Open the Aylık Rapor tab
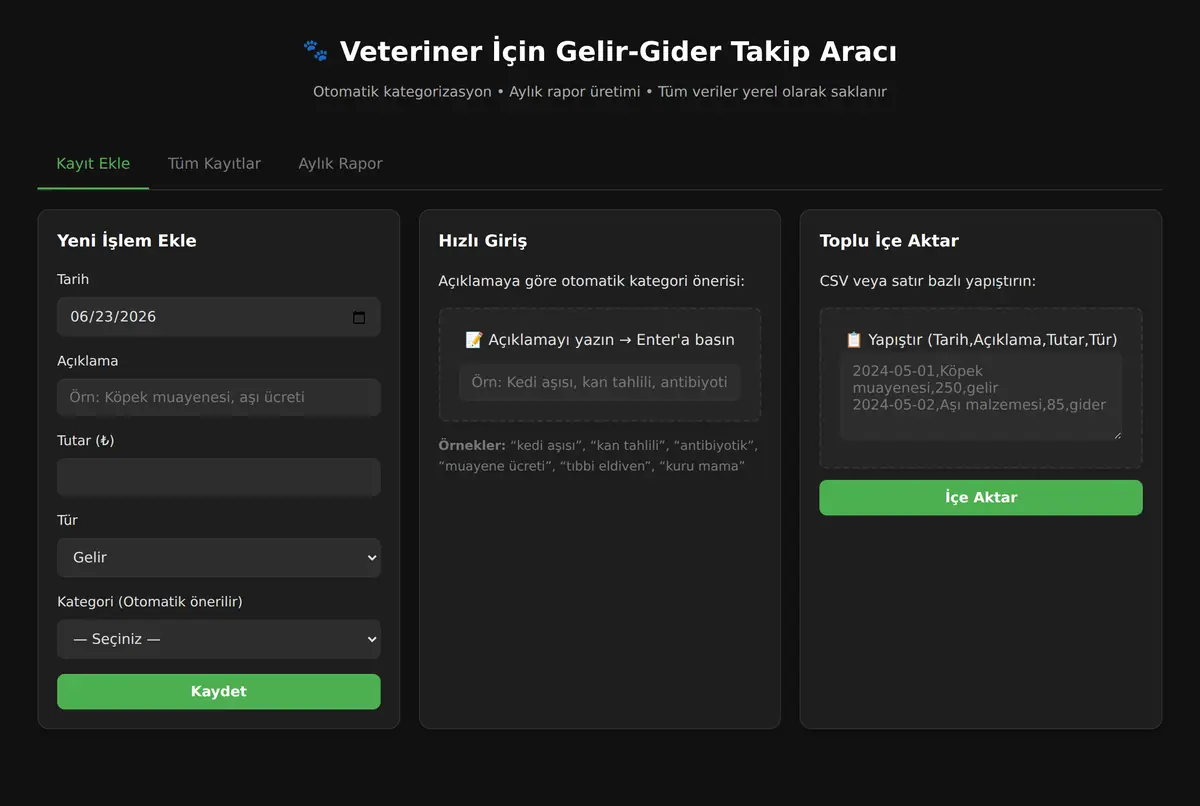The width and height of the screenshot is (1200, 806). pyautogui.click(x=340, y=163)
